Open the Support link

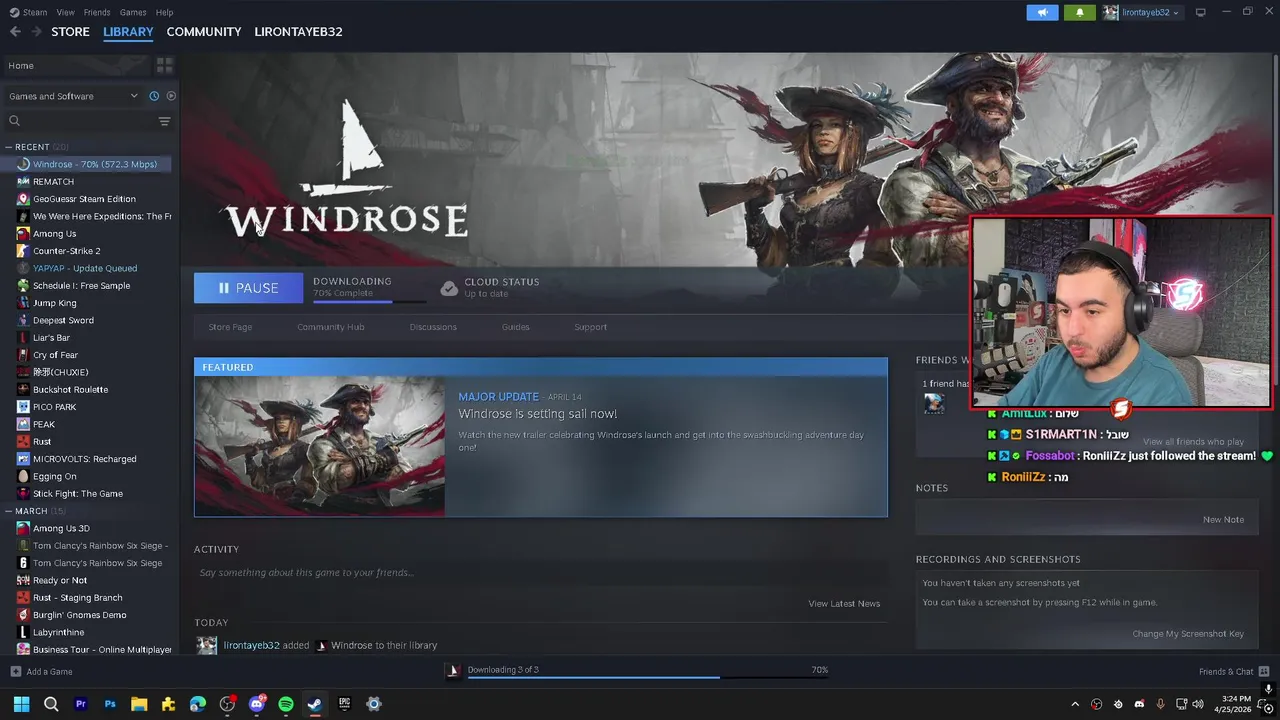pos(590,327)
